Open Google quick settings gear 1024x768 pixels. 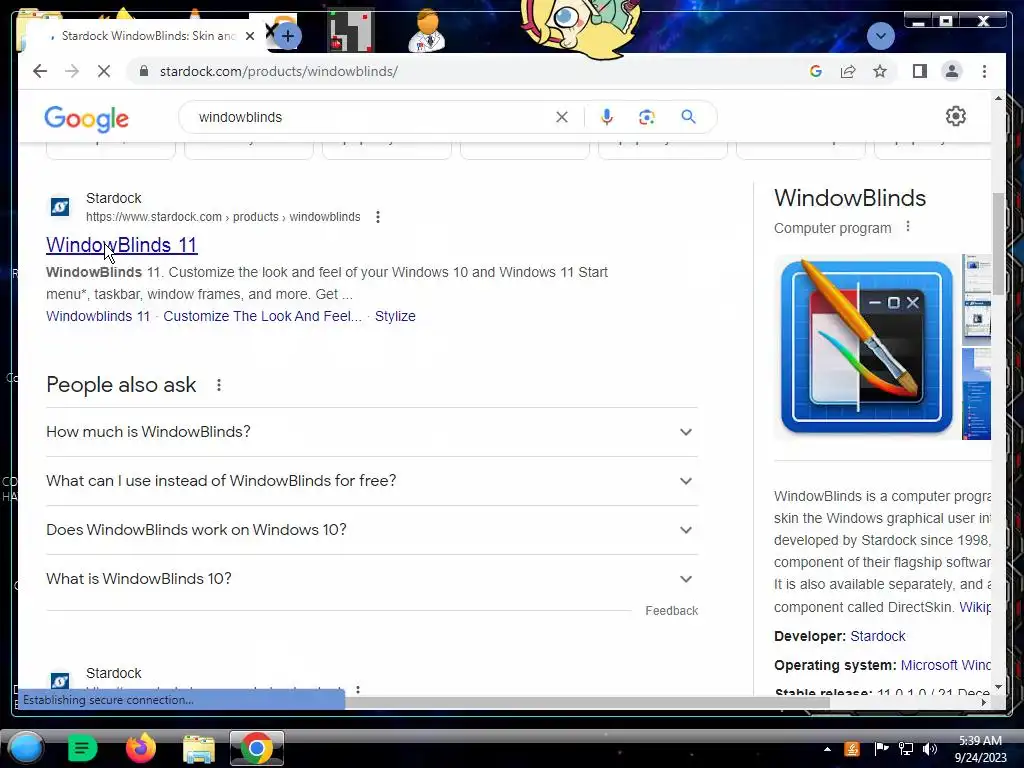click(x=955, y=116)
